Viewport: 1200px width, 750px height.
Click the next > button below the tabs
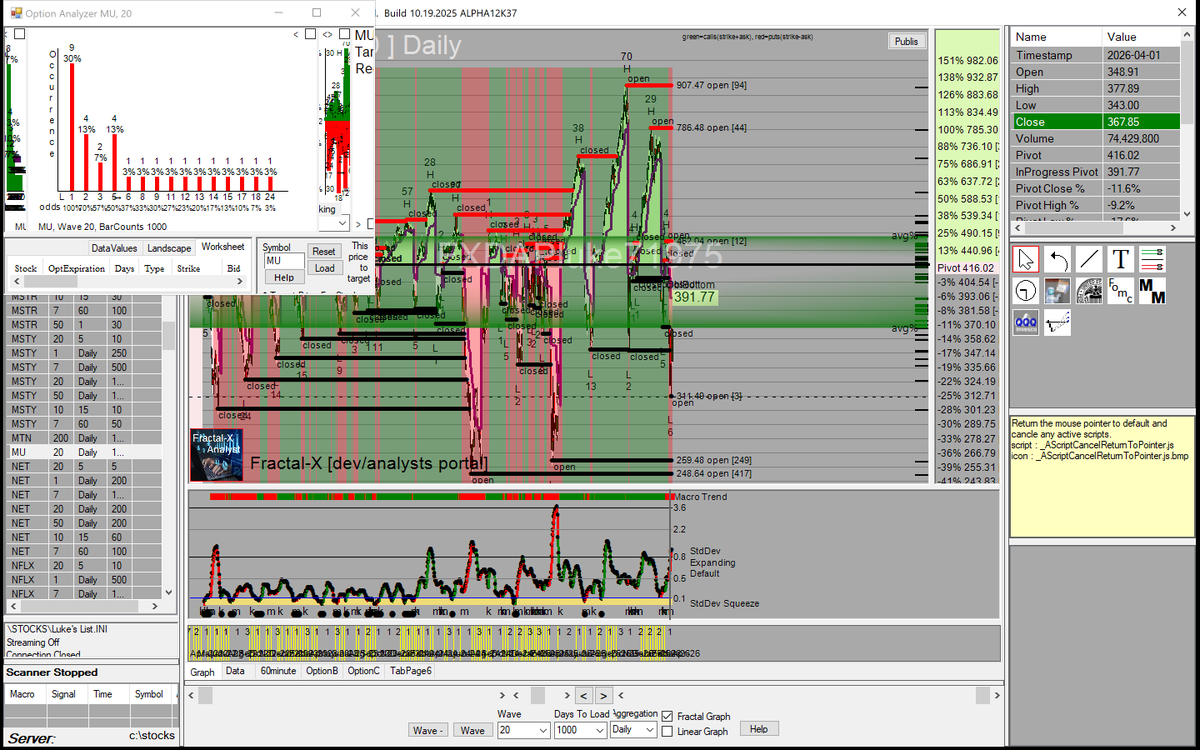click(x=604, y=695)
